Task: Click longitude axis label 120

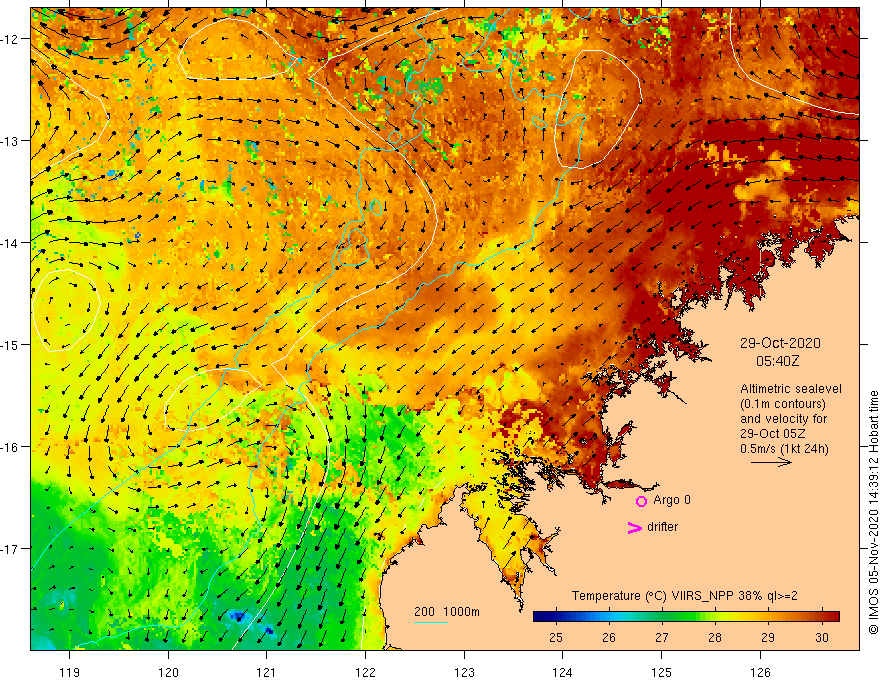Action: (168, 672)
